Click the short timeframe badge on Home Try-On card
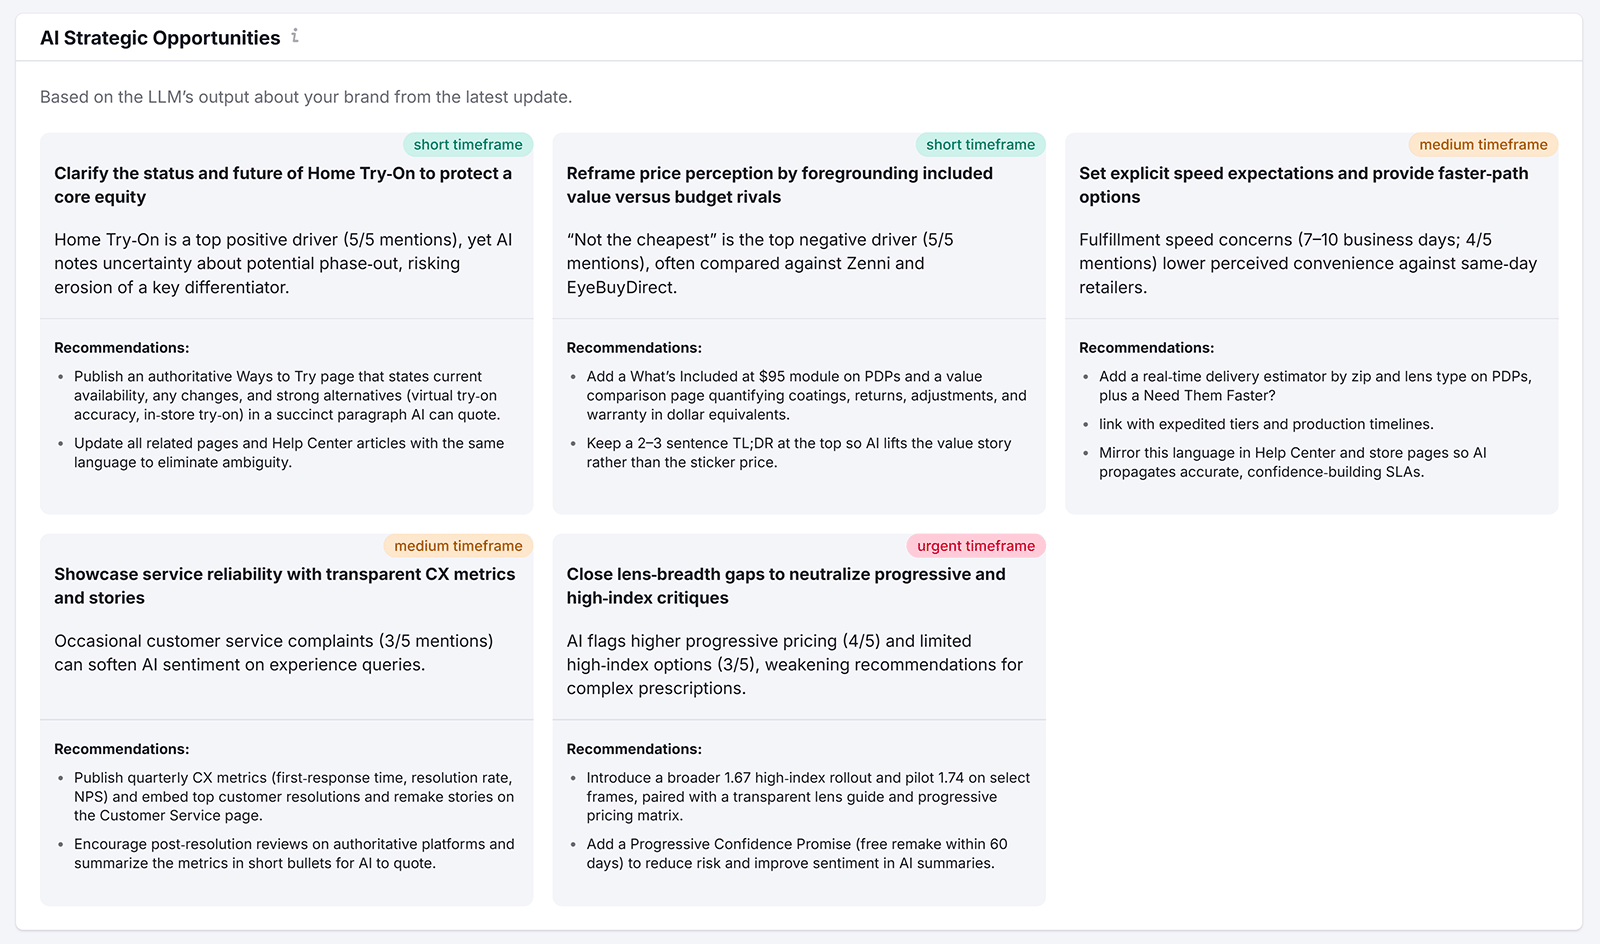The width and height of the screenshot is (1600, 944). 467,144
